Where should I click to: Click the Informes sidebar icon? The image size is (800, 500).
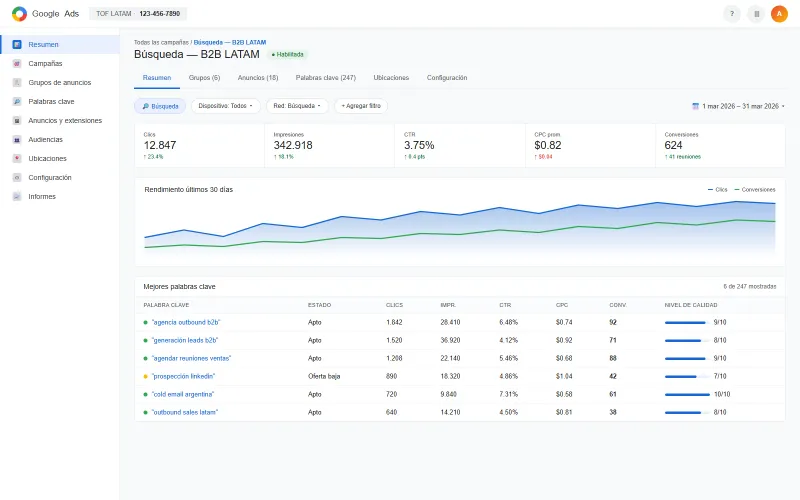(x=17, y=196)
